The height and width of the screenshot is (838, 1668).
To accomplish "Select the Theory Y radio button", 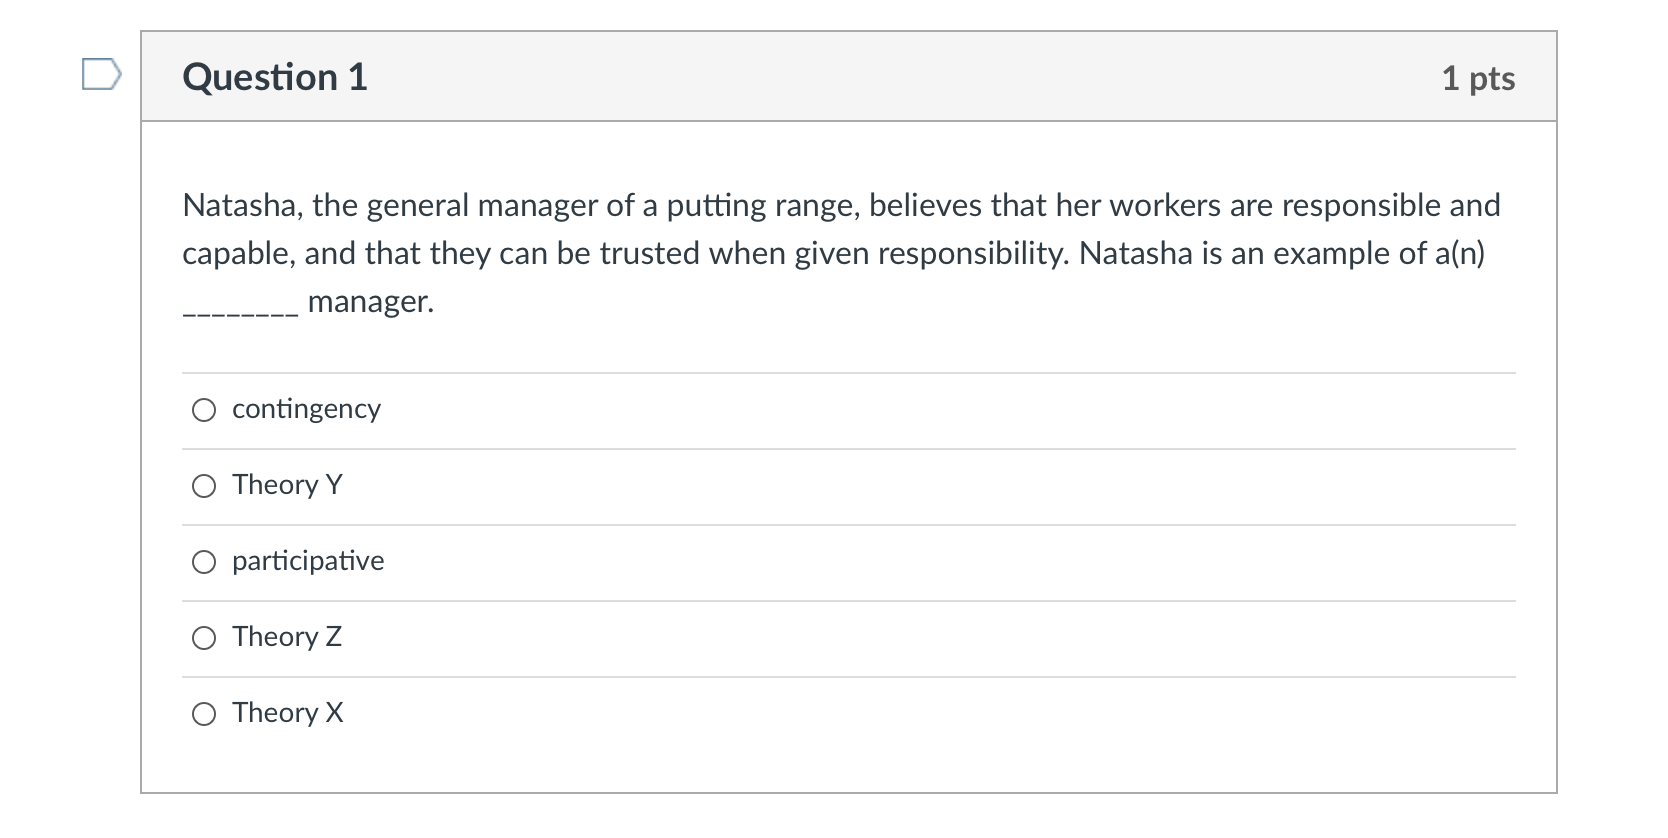I will pos(204,486).
